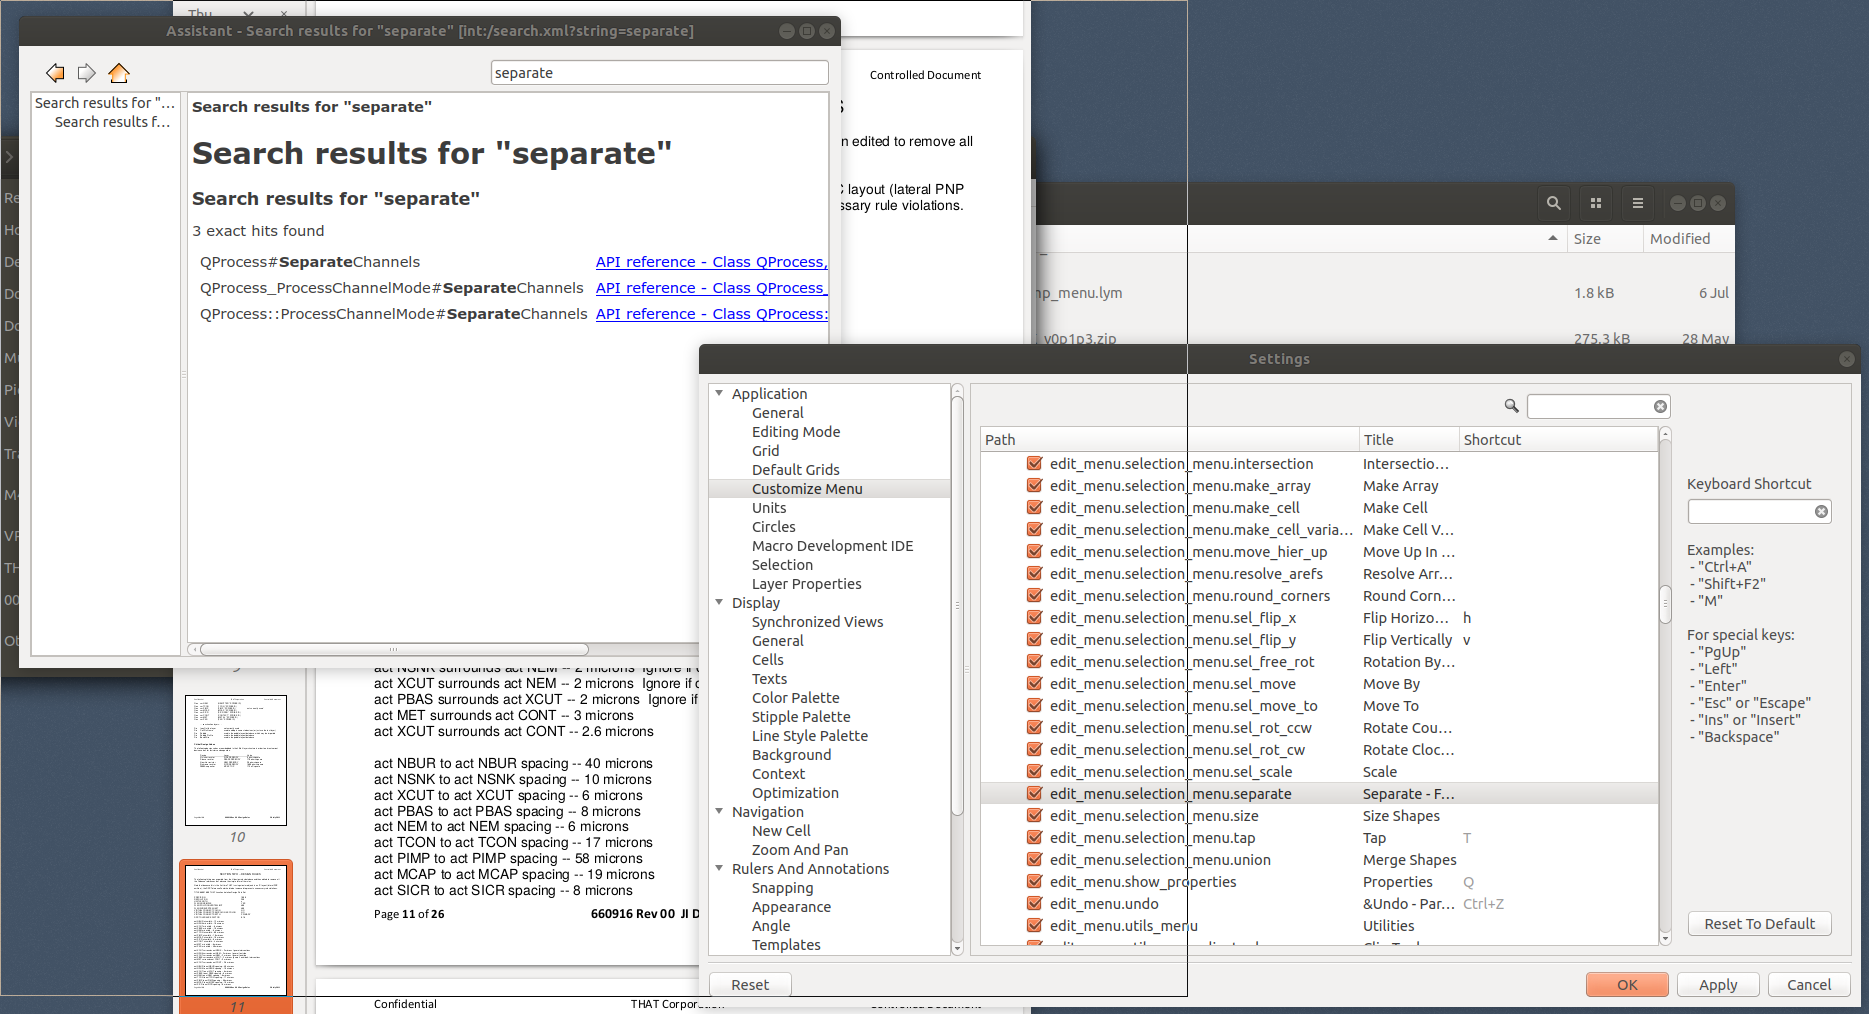1869x1014 pixels.
Task: Clear the Settings search field
Action: pos(1660,406)
